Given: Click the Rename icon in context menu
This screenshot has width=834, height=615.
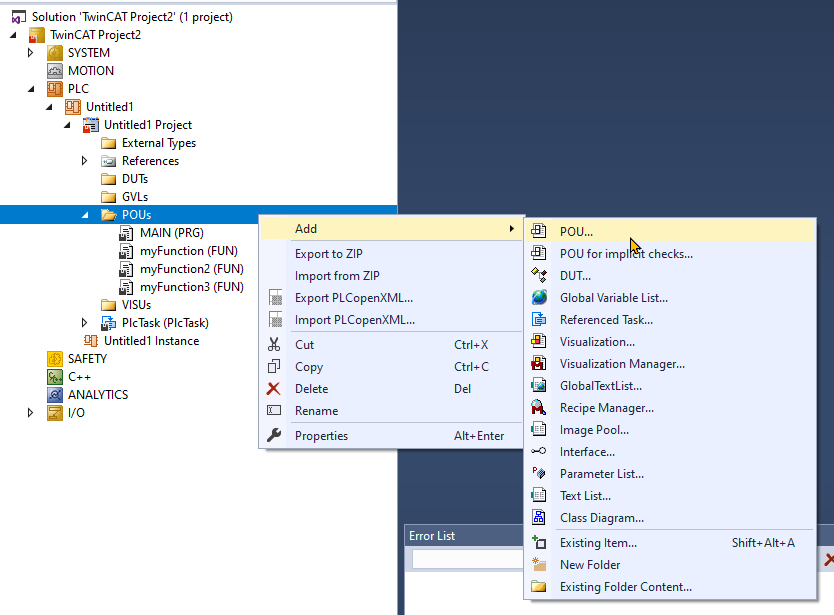Looking at the screenshot, I should click(274, 410).
